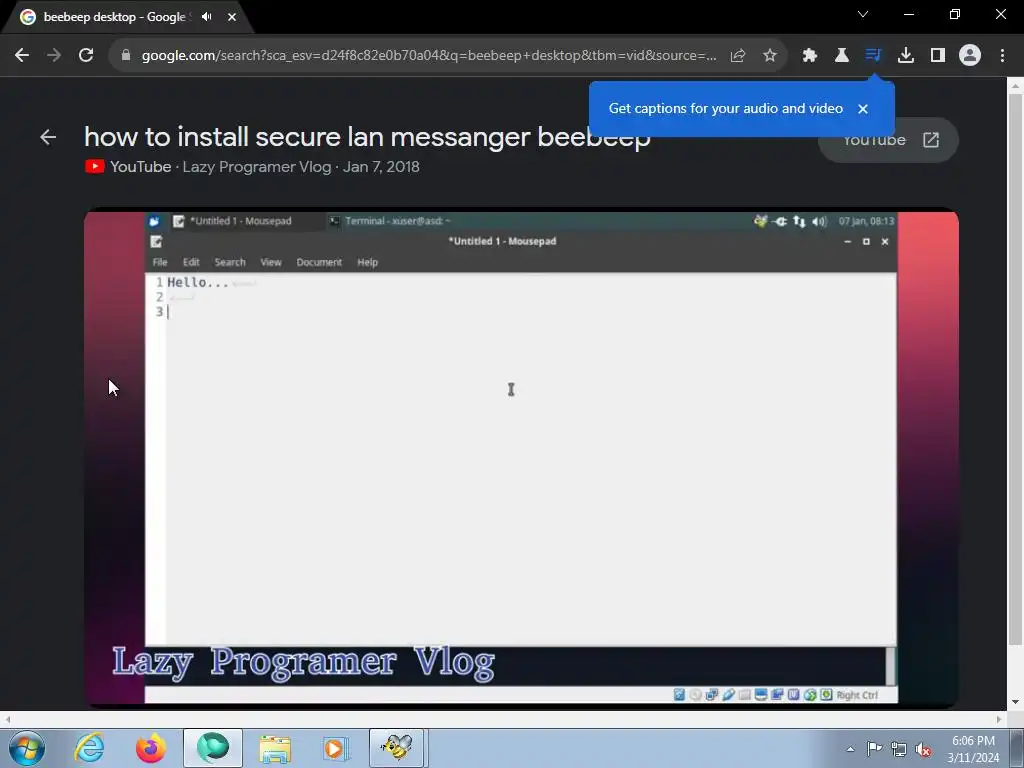This screenshot has height=768, width=1024.
Task: Open Chrome three-dot menu
Action: tap(1002, 56)
